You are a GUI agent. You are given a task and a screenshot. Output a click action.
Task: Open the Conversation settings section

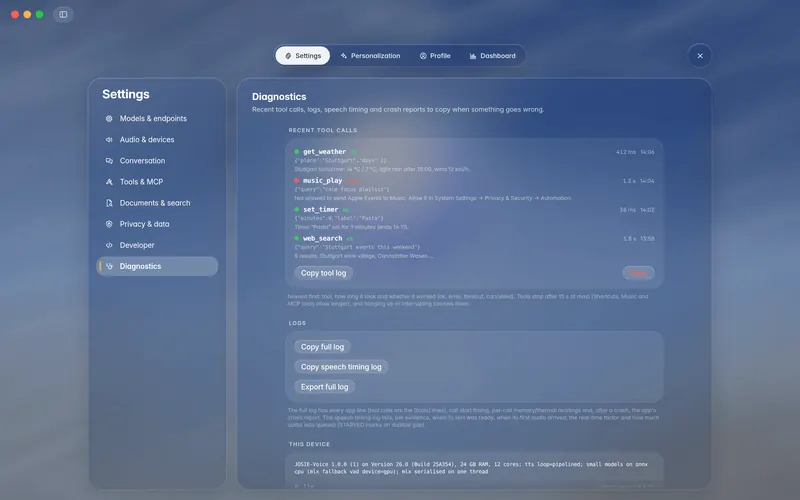pyautogui.click(x=157, y=161)
